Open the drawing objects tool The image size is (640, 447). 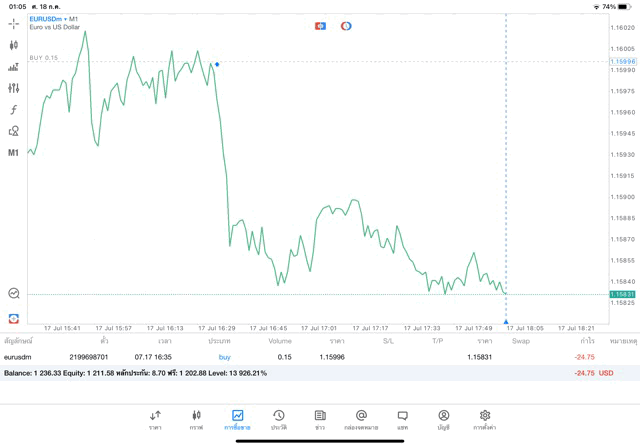pos(14,131)
